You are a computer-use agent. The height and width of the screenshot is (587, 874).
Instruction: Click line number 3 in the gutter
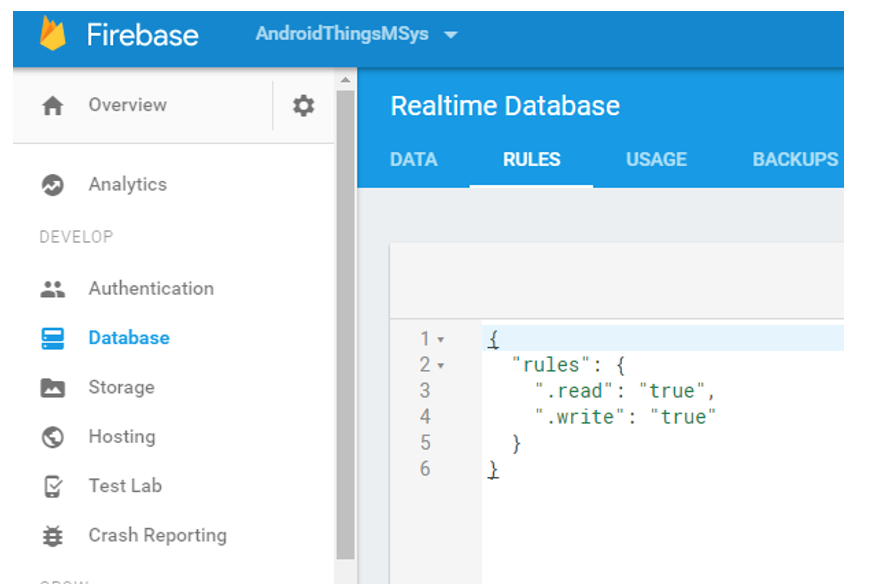point(425,391)
